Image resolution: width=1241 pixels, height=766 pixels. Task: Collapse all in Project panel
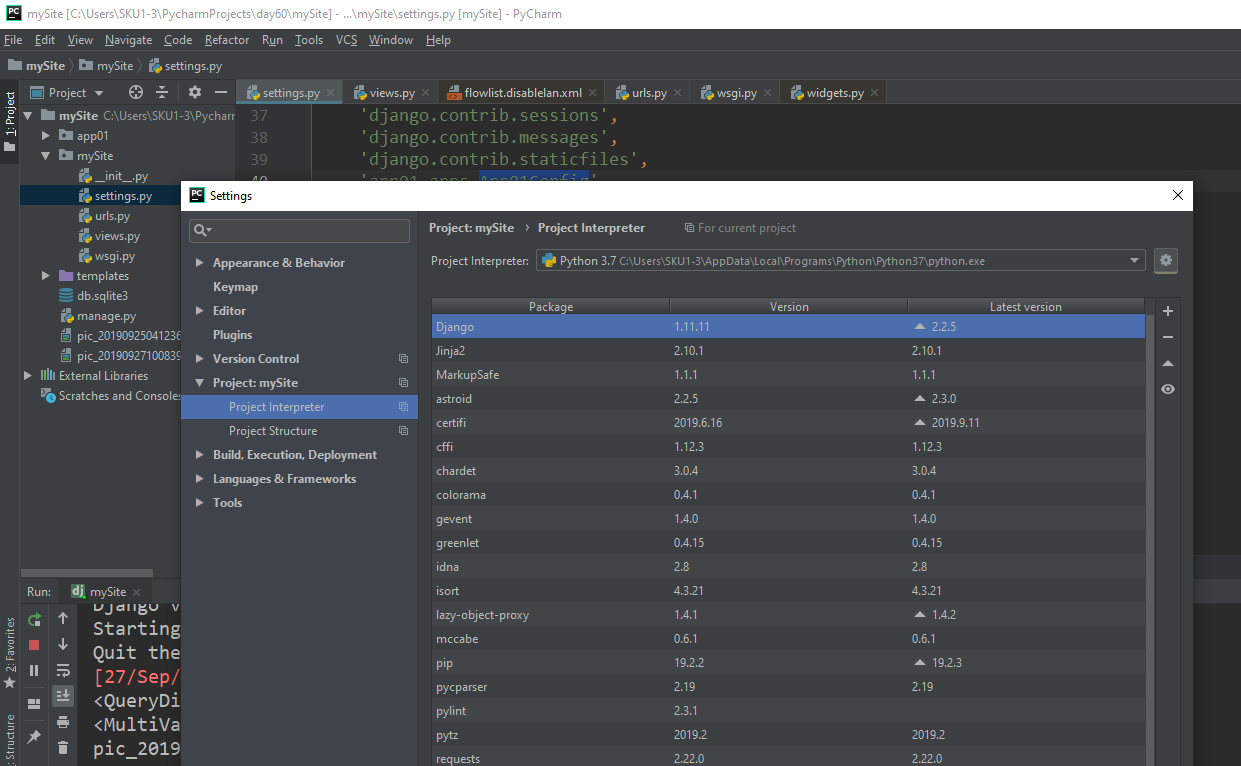(162, 92)
